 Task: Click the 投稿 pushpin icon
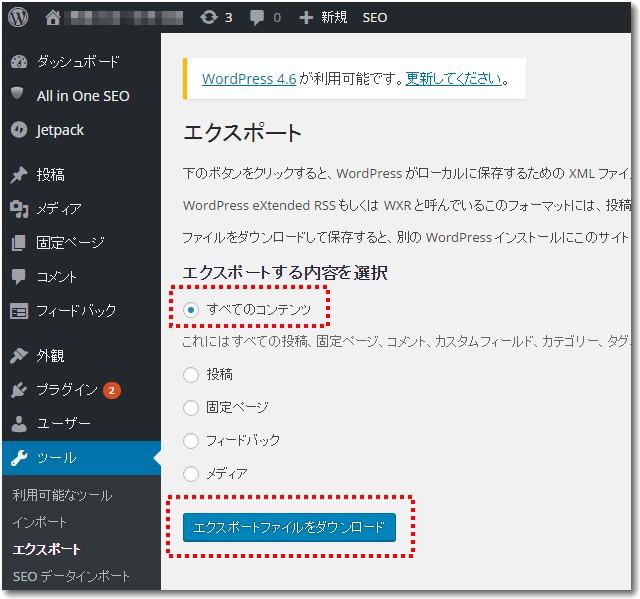(x=19, y=175)
